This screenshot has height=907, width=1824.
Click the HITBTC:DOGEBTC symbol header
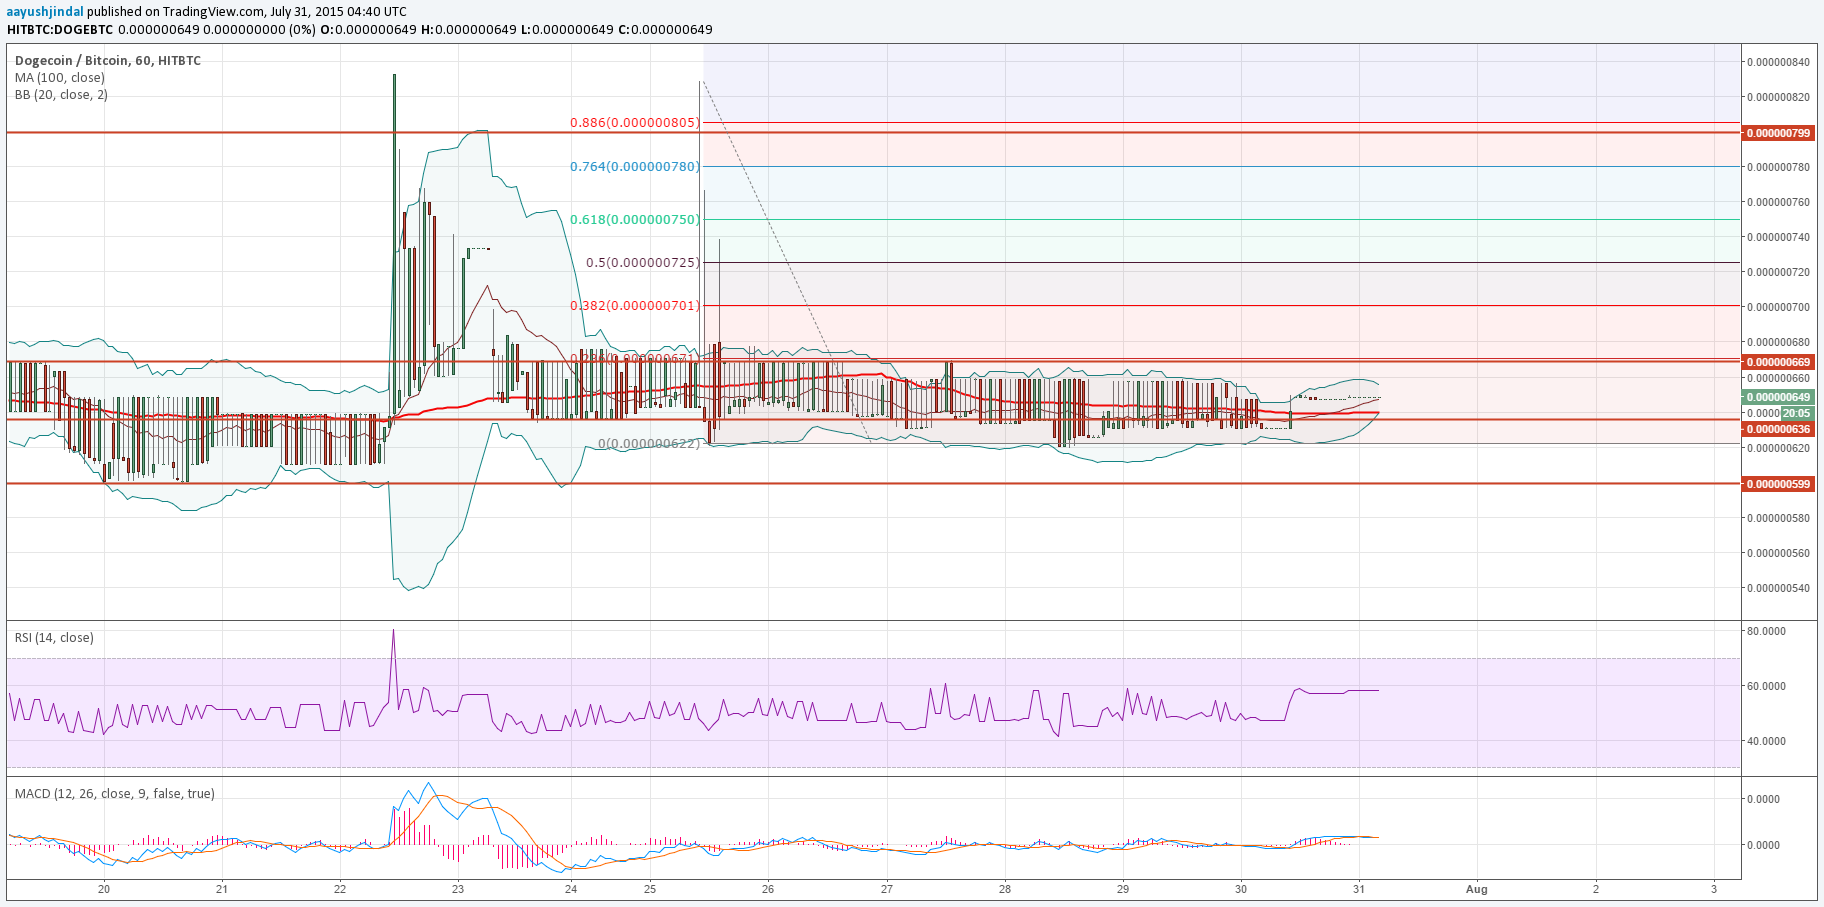click(60, 29)
